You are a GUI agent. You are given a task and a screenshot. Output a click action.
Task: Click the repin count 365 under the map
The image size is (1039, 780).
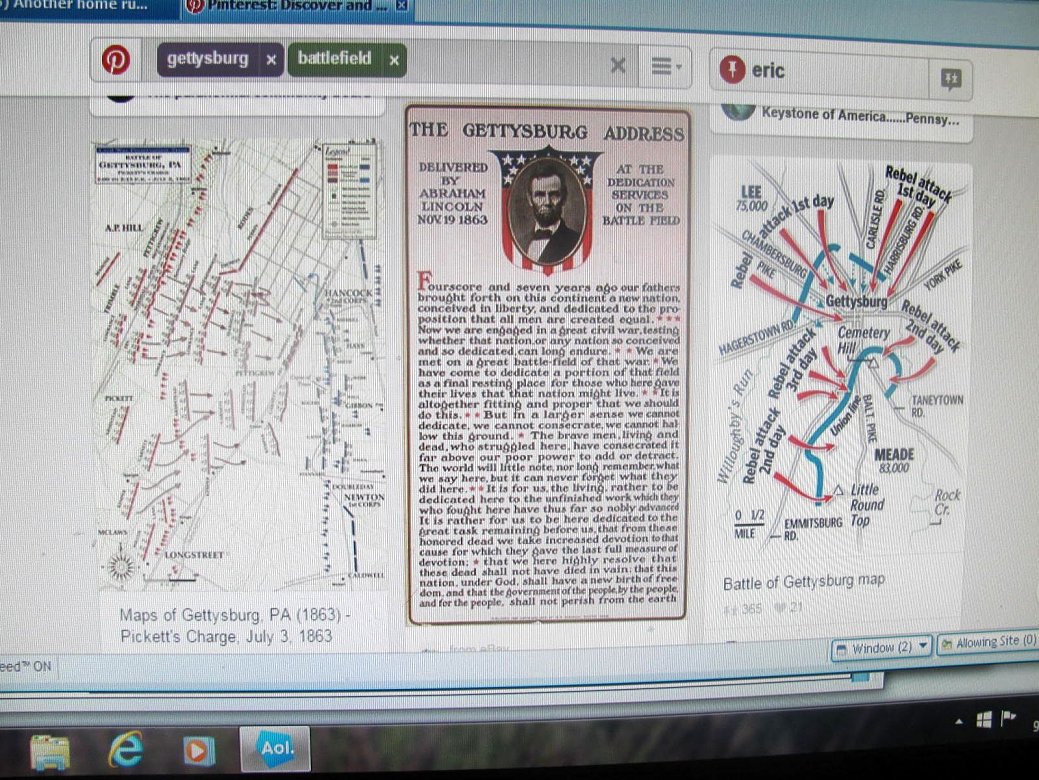pos(743,608)
